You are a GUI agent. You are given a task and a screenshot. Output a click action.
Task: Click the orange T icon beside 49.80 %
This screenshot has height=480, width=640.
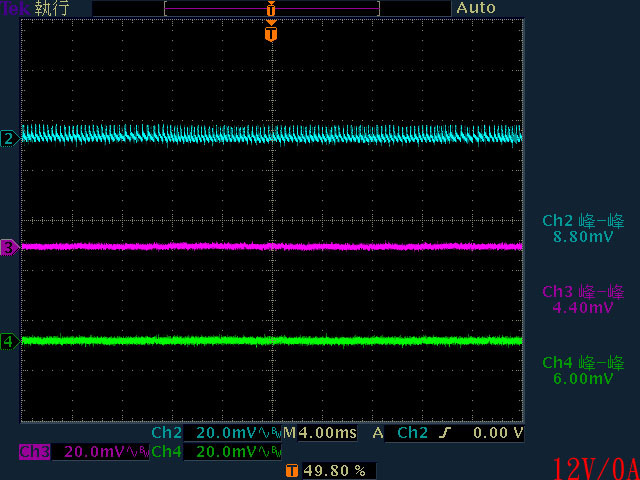point(291,471)
